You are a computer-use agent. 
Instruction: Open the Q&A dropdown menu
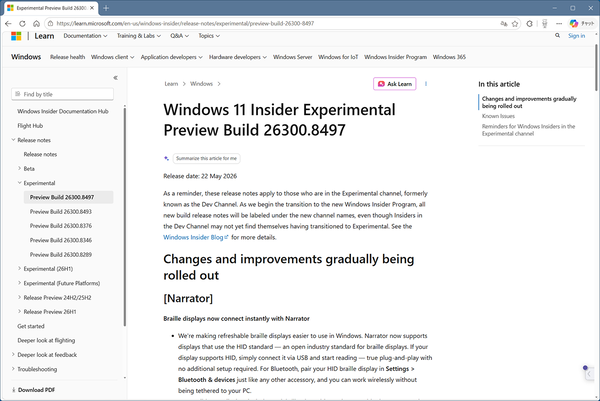179,36
